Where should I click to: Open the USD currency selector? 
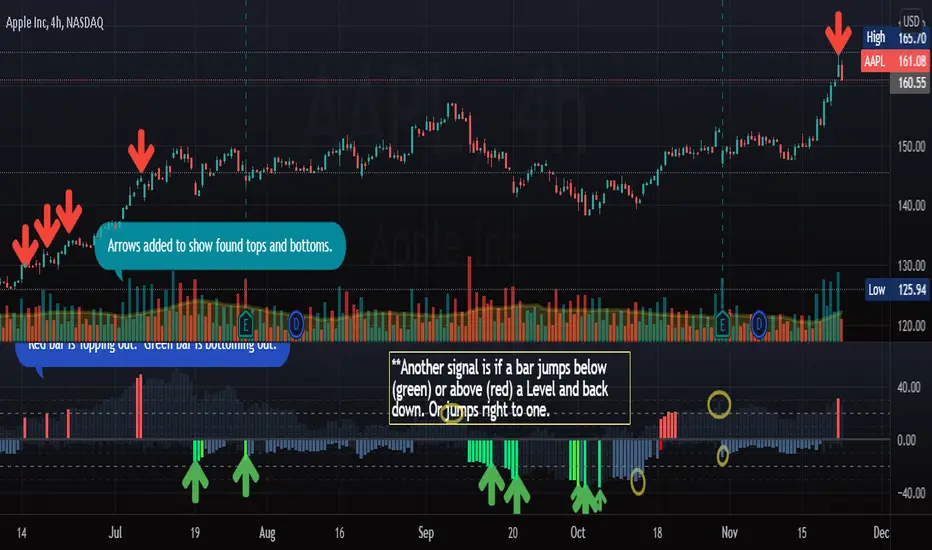point(911,21)
